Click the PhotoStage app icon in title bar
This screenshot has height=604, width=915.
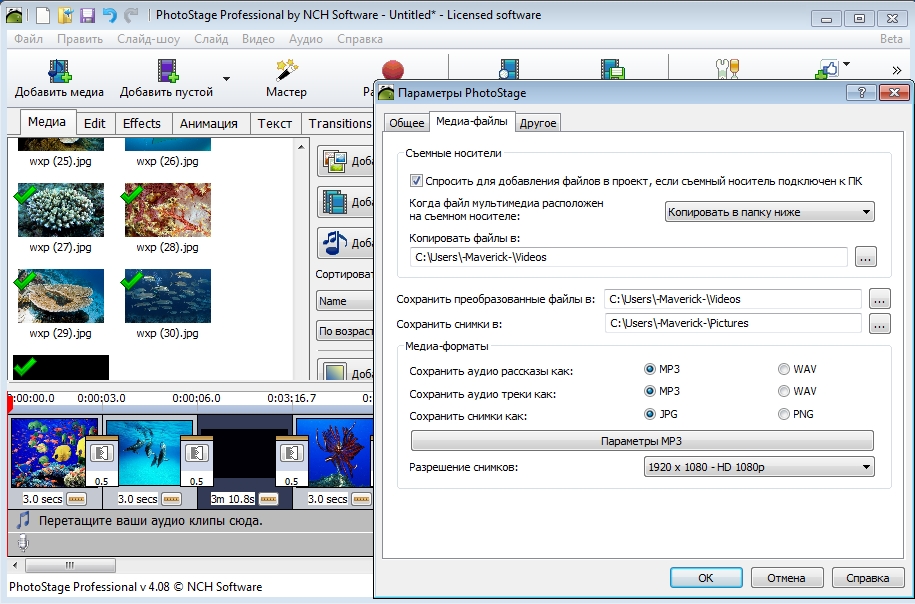[x=14, y=15]
